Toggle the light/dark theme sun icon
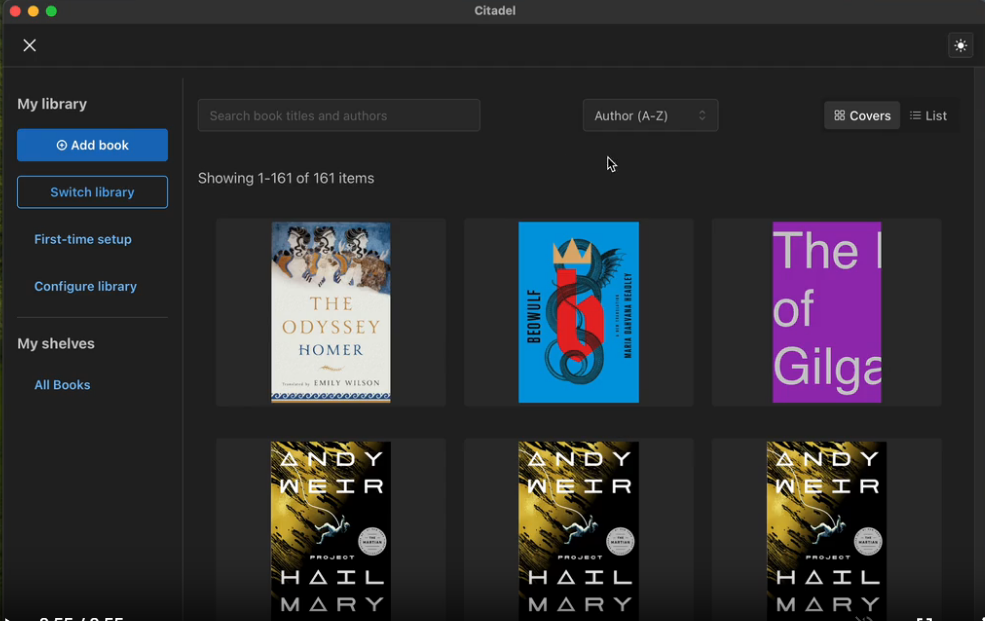 (960, 45)
